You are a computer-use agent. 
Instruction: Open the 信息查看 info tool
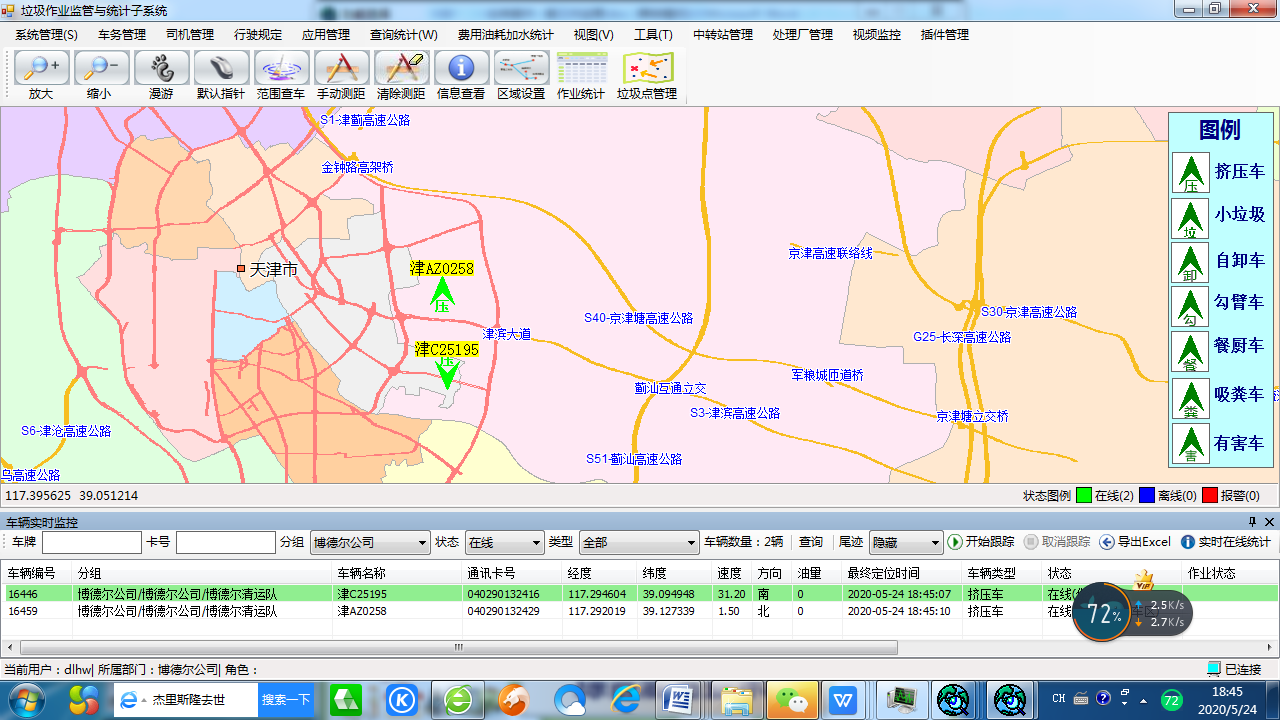(x=461, y=69)
